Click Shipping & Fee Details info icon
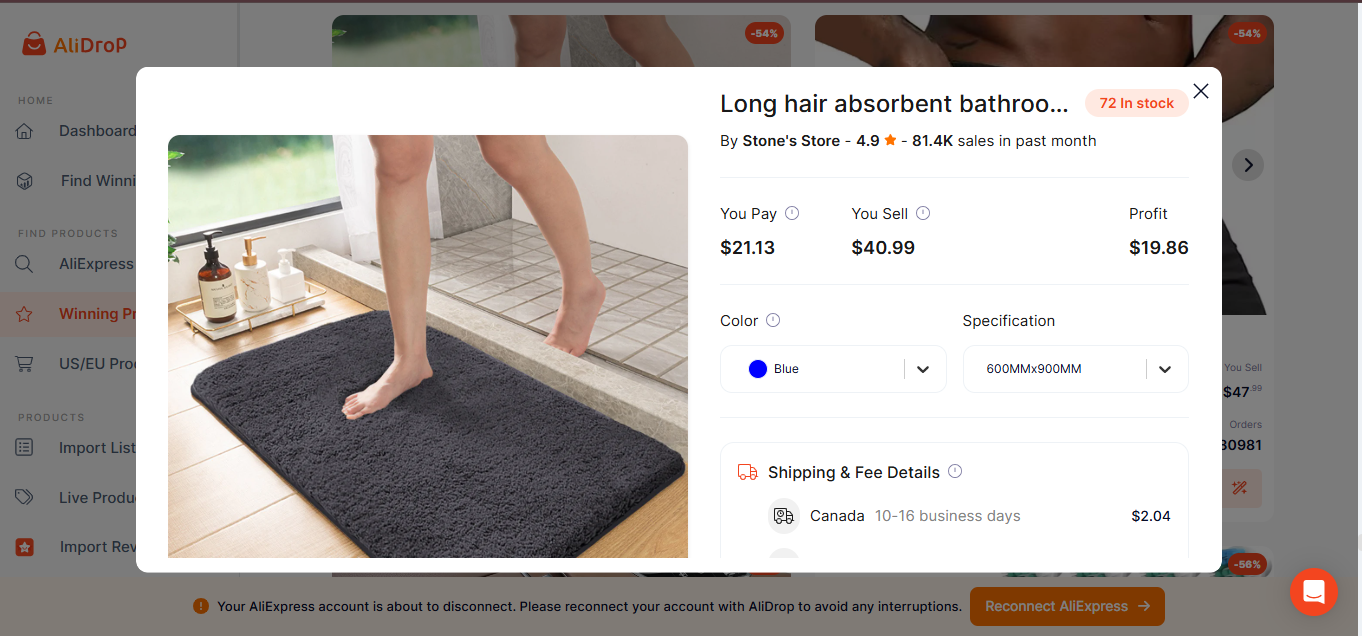 pyautogui.click(x=955, y=471)
